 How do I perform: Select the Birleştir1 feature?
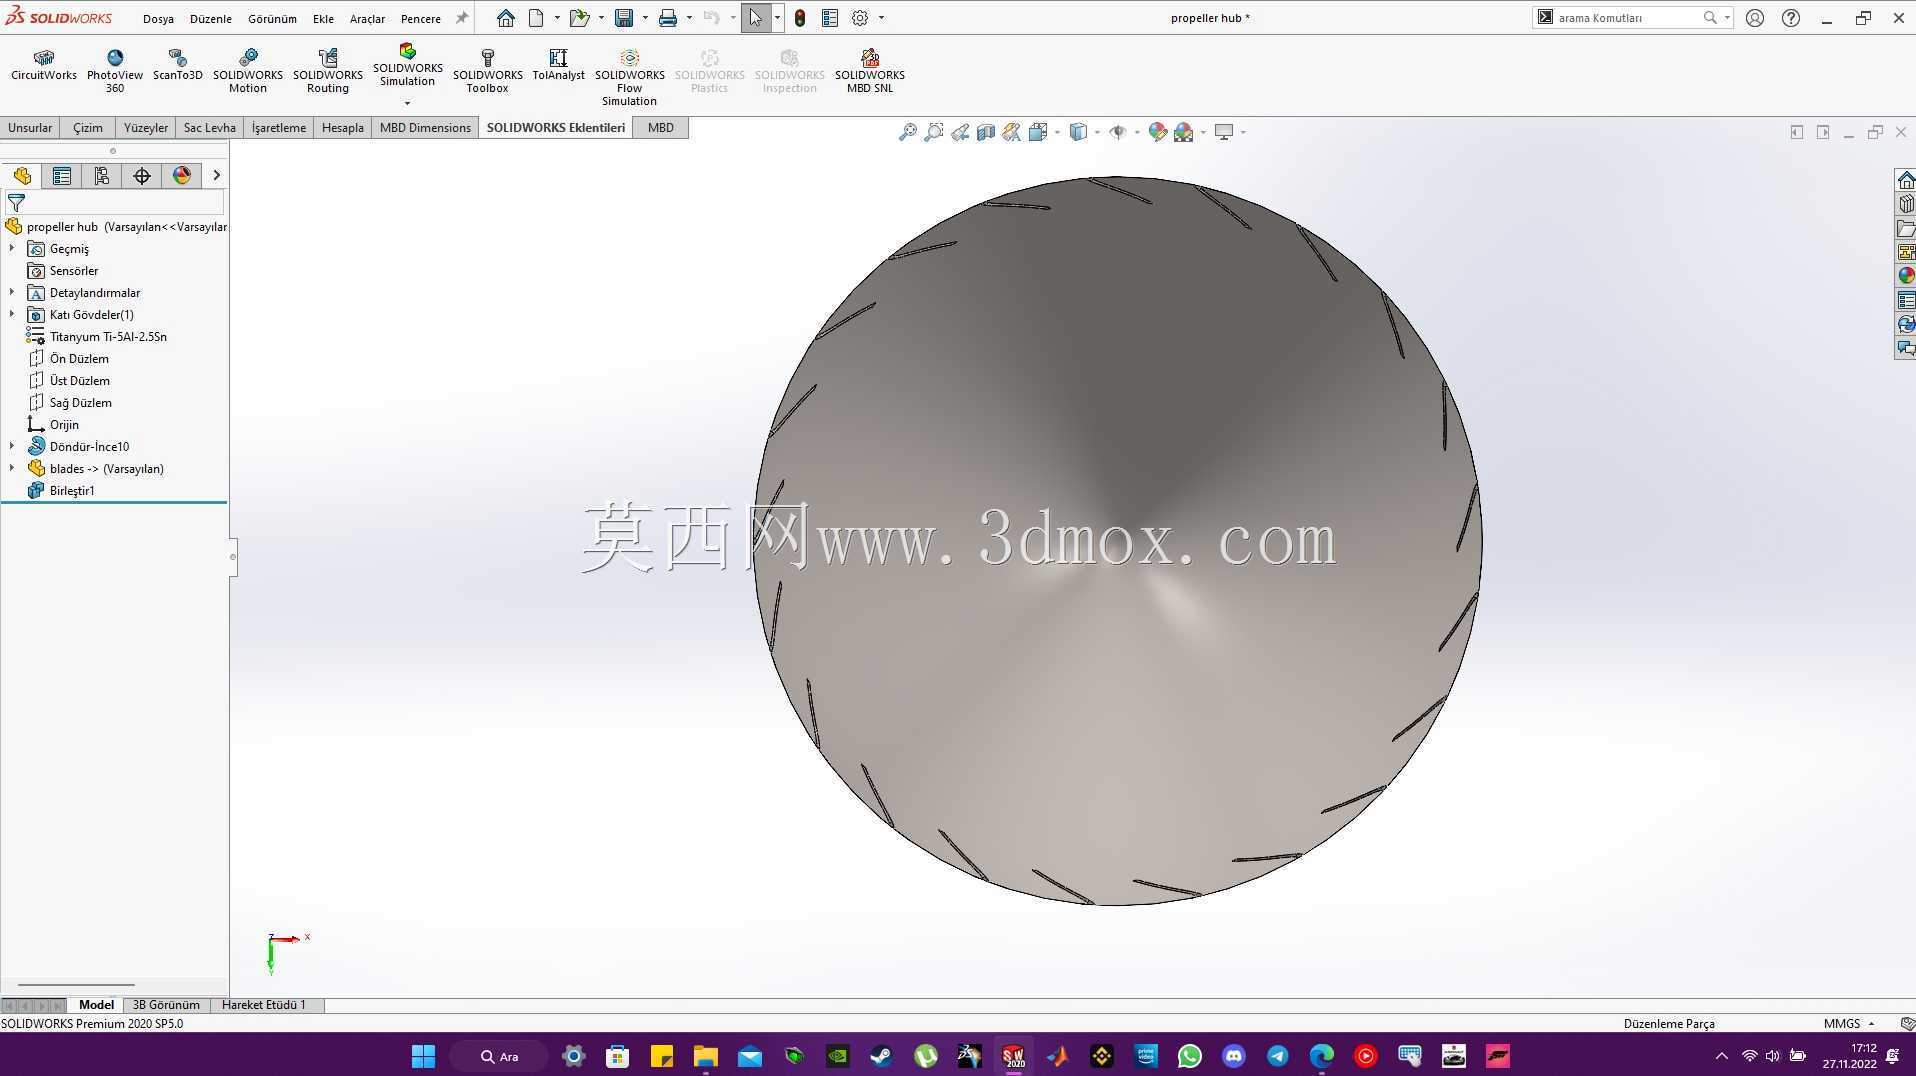72,490
